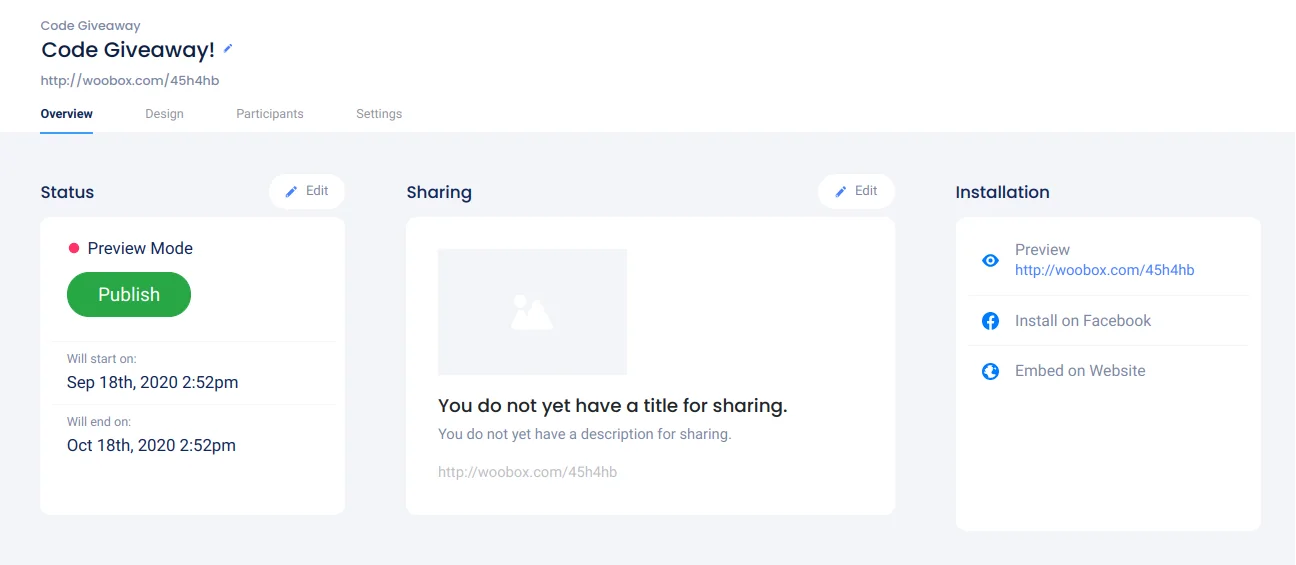Select Install on Facebook
1296x565 pixels.
point(1082,321)
